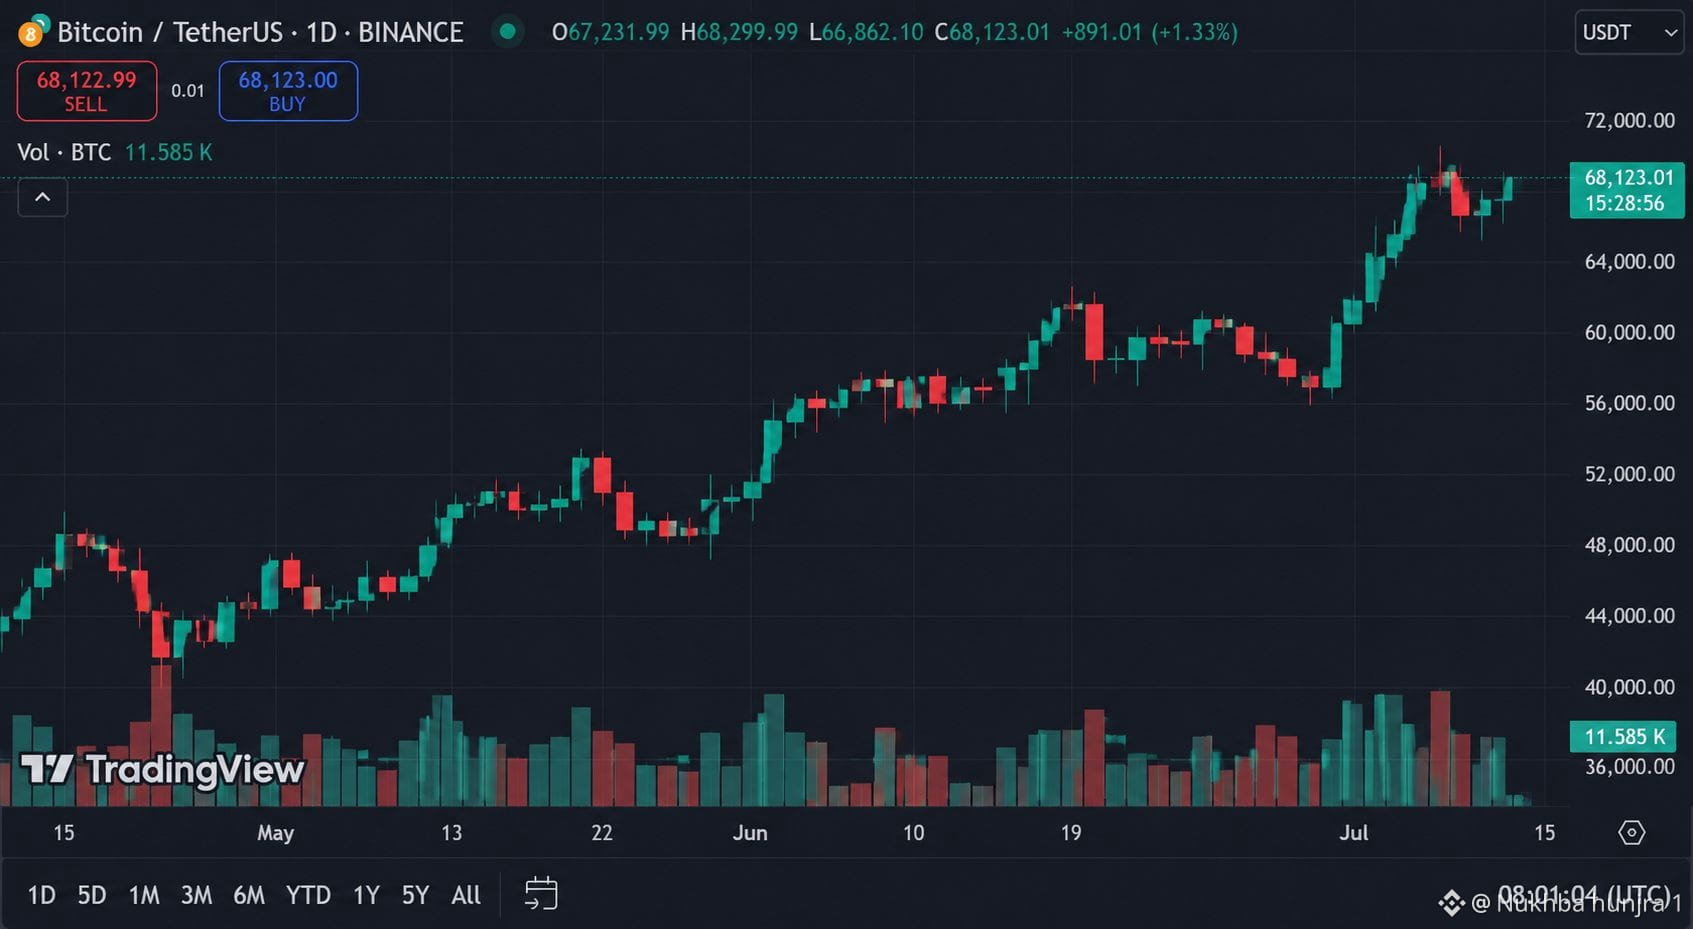Select the 3M time range
Image resolution: width=1693 pixels, height=929 pixels.
tap(196, 895)
